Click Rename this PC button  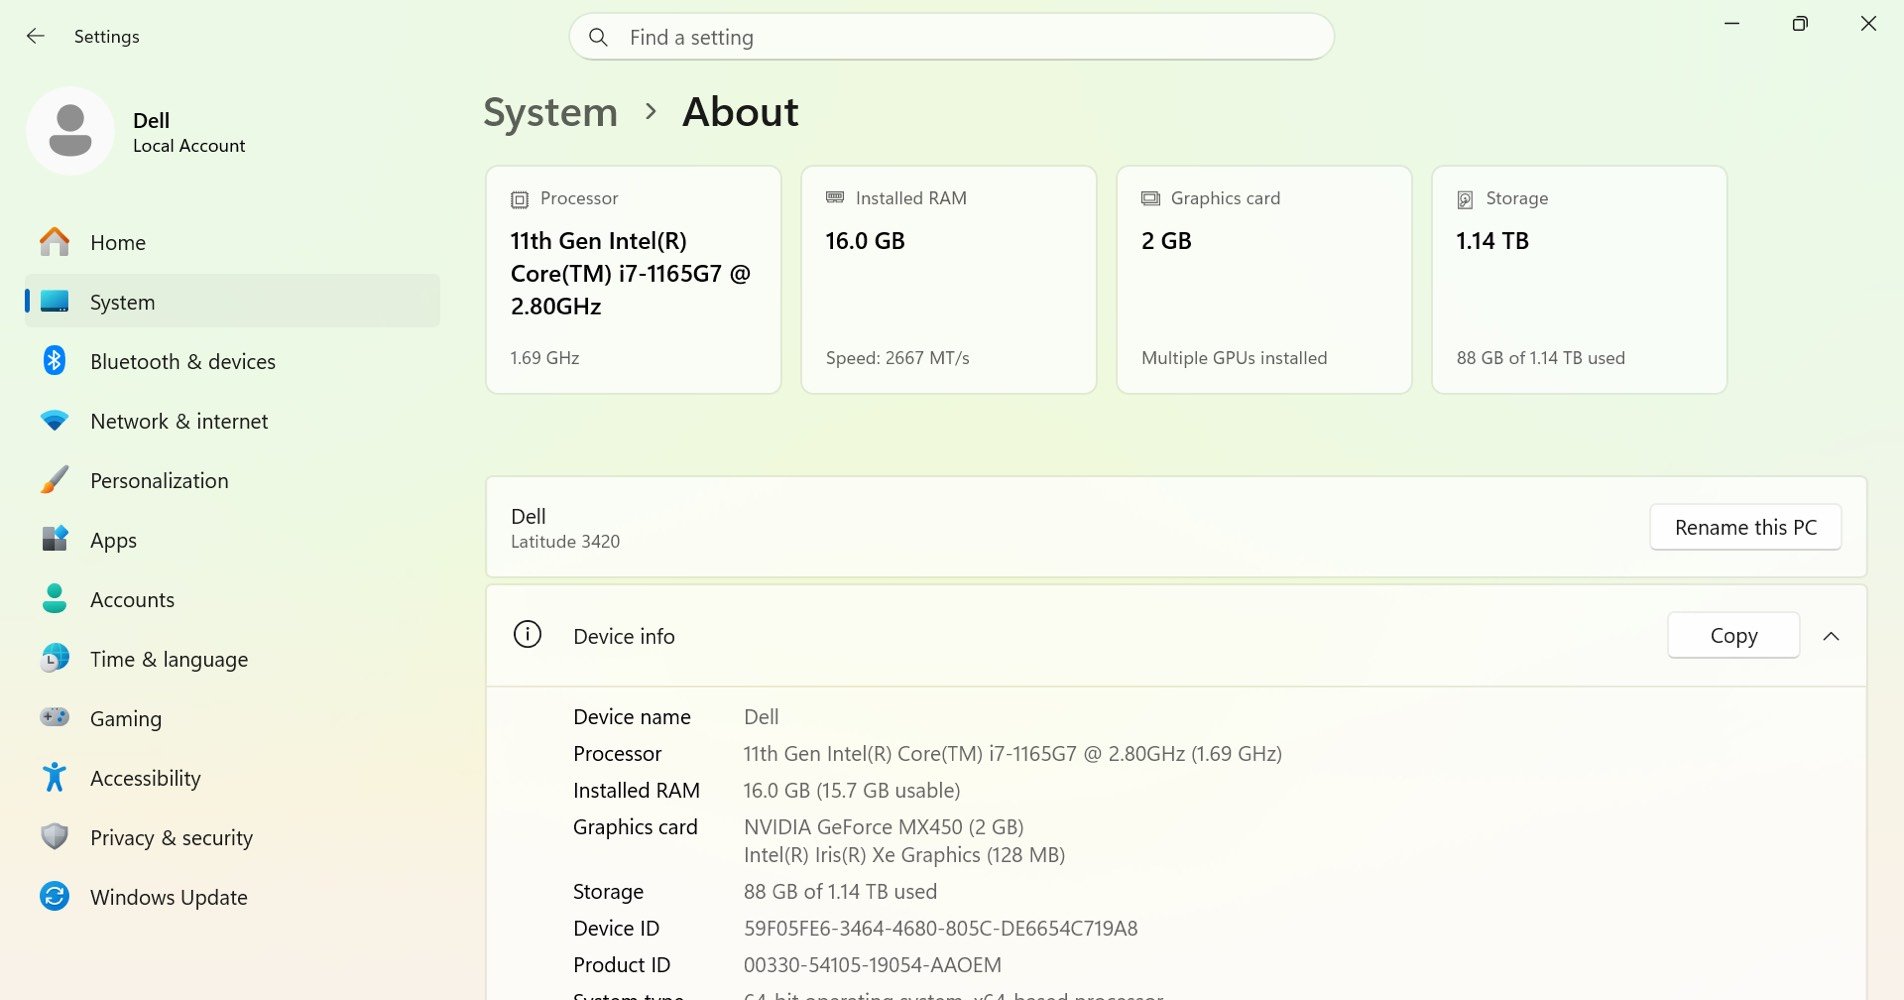(x=1745, y=527)
